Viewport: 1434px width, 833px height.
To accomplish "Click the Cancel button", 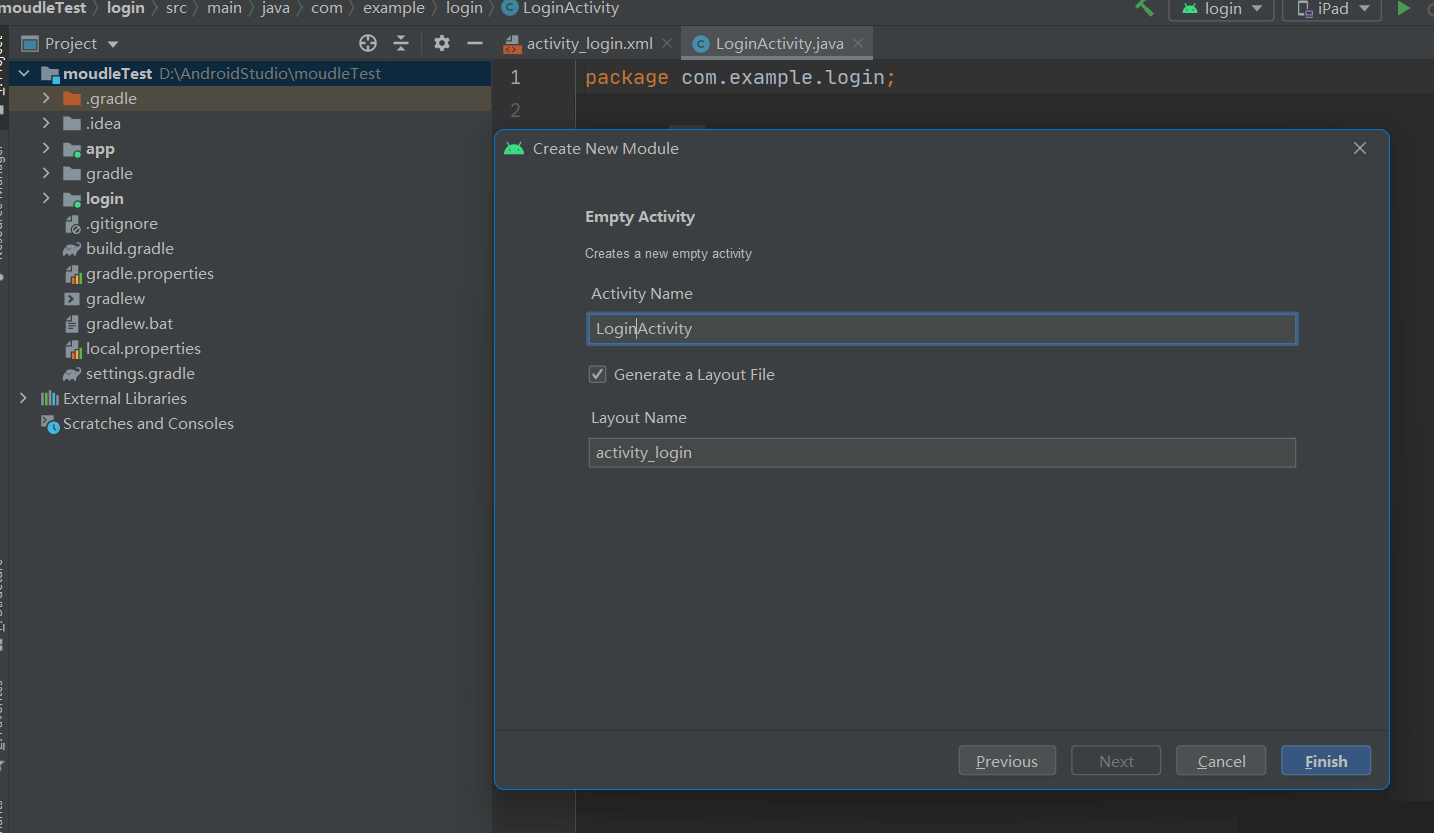I will [x=1221, y=761].
